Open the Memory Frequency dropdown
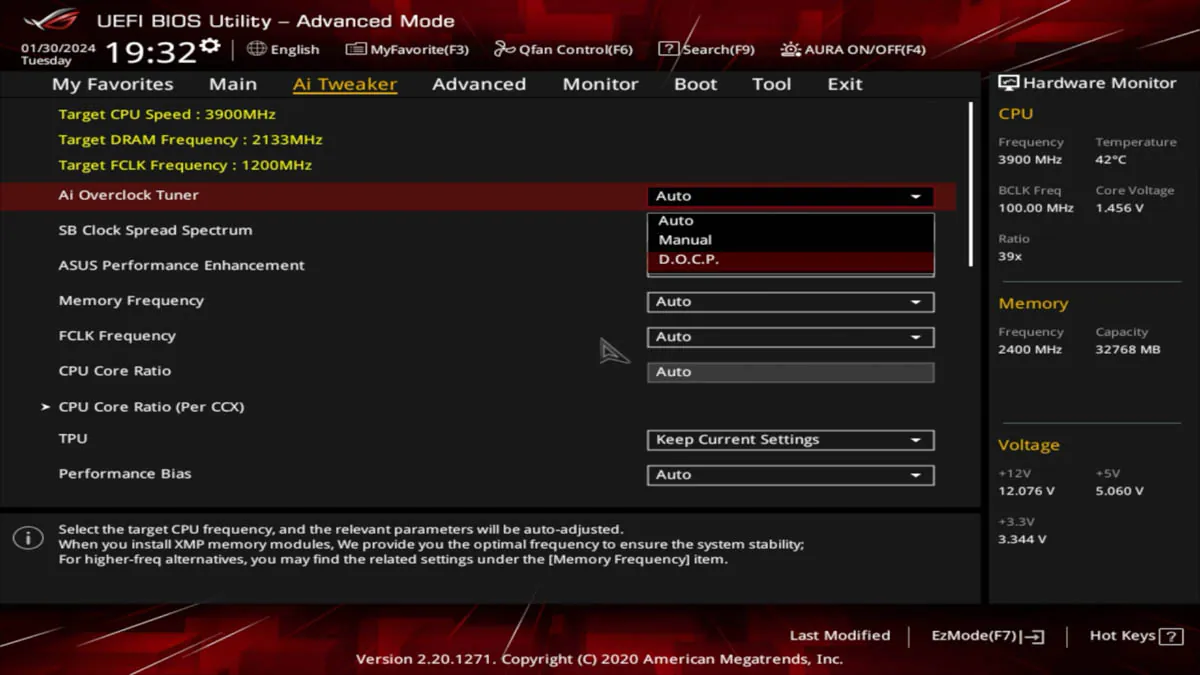 790,302
